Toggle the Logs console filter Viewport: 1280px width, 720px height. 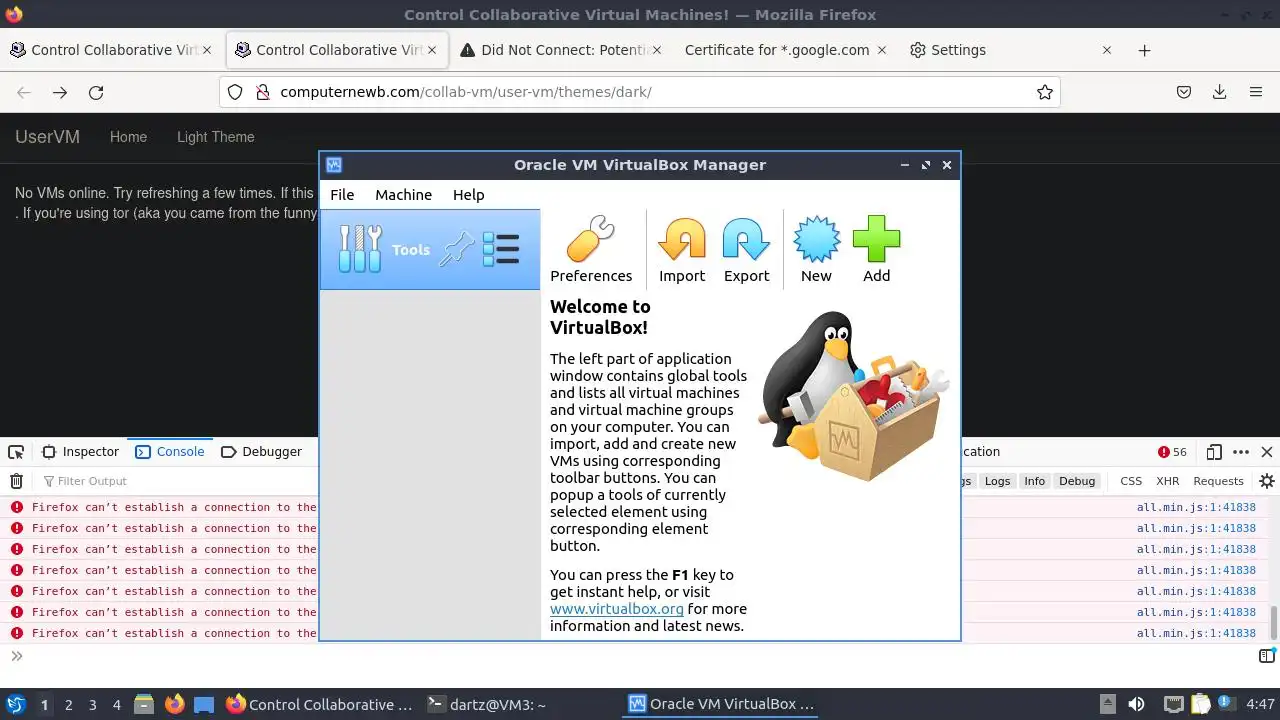[x=997, y=481]
